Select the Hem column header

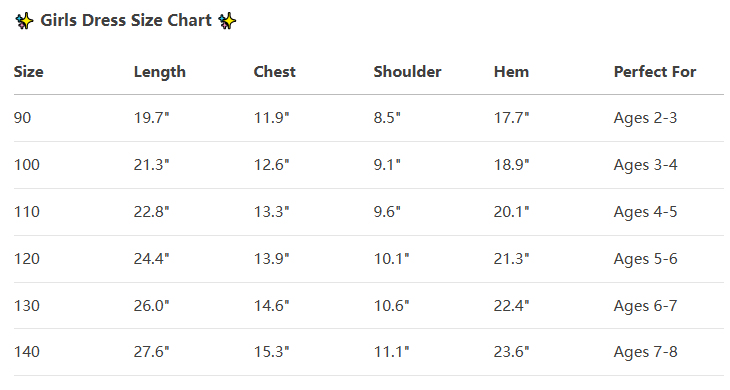pos(511,72)
